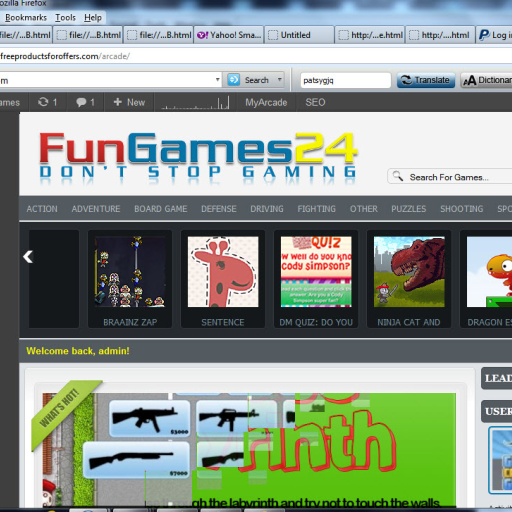The width and height of the screenshot is (512, 512).
Task: Click the plus New item in admin bar
Action: click(129, 102)
